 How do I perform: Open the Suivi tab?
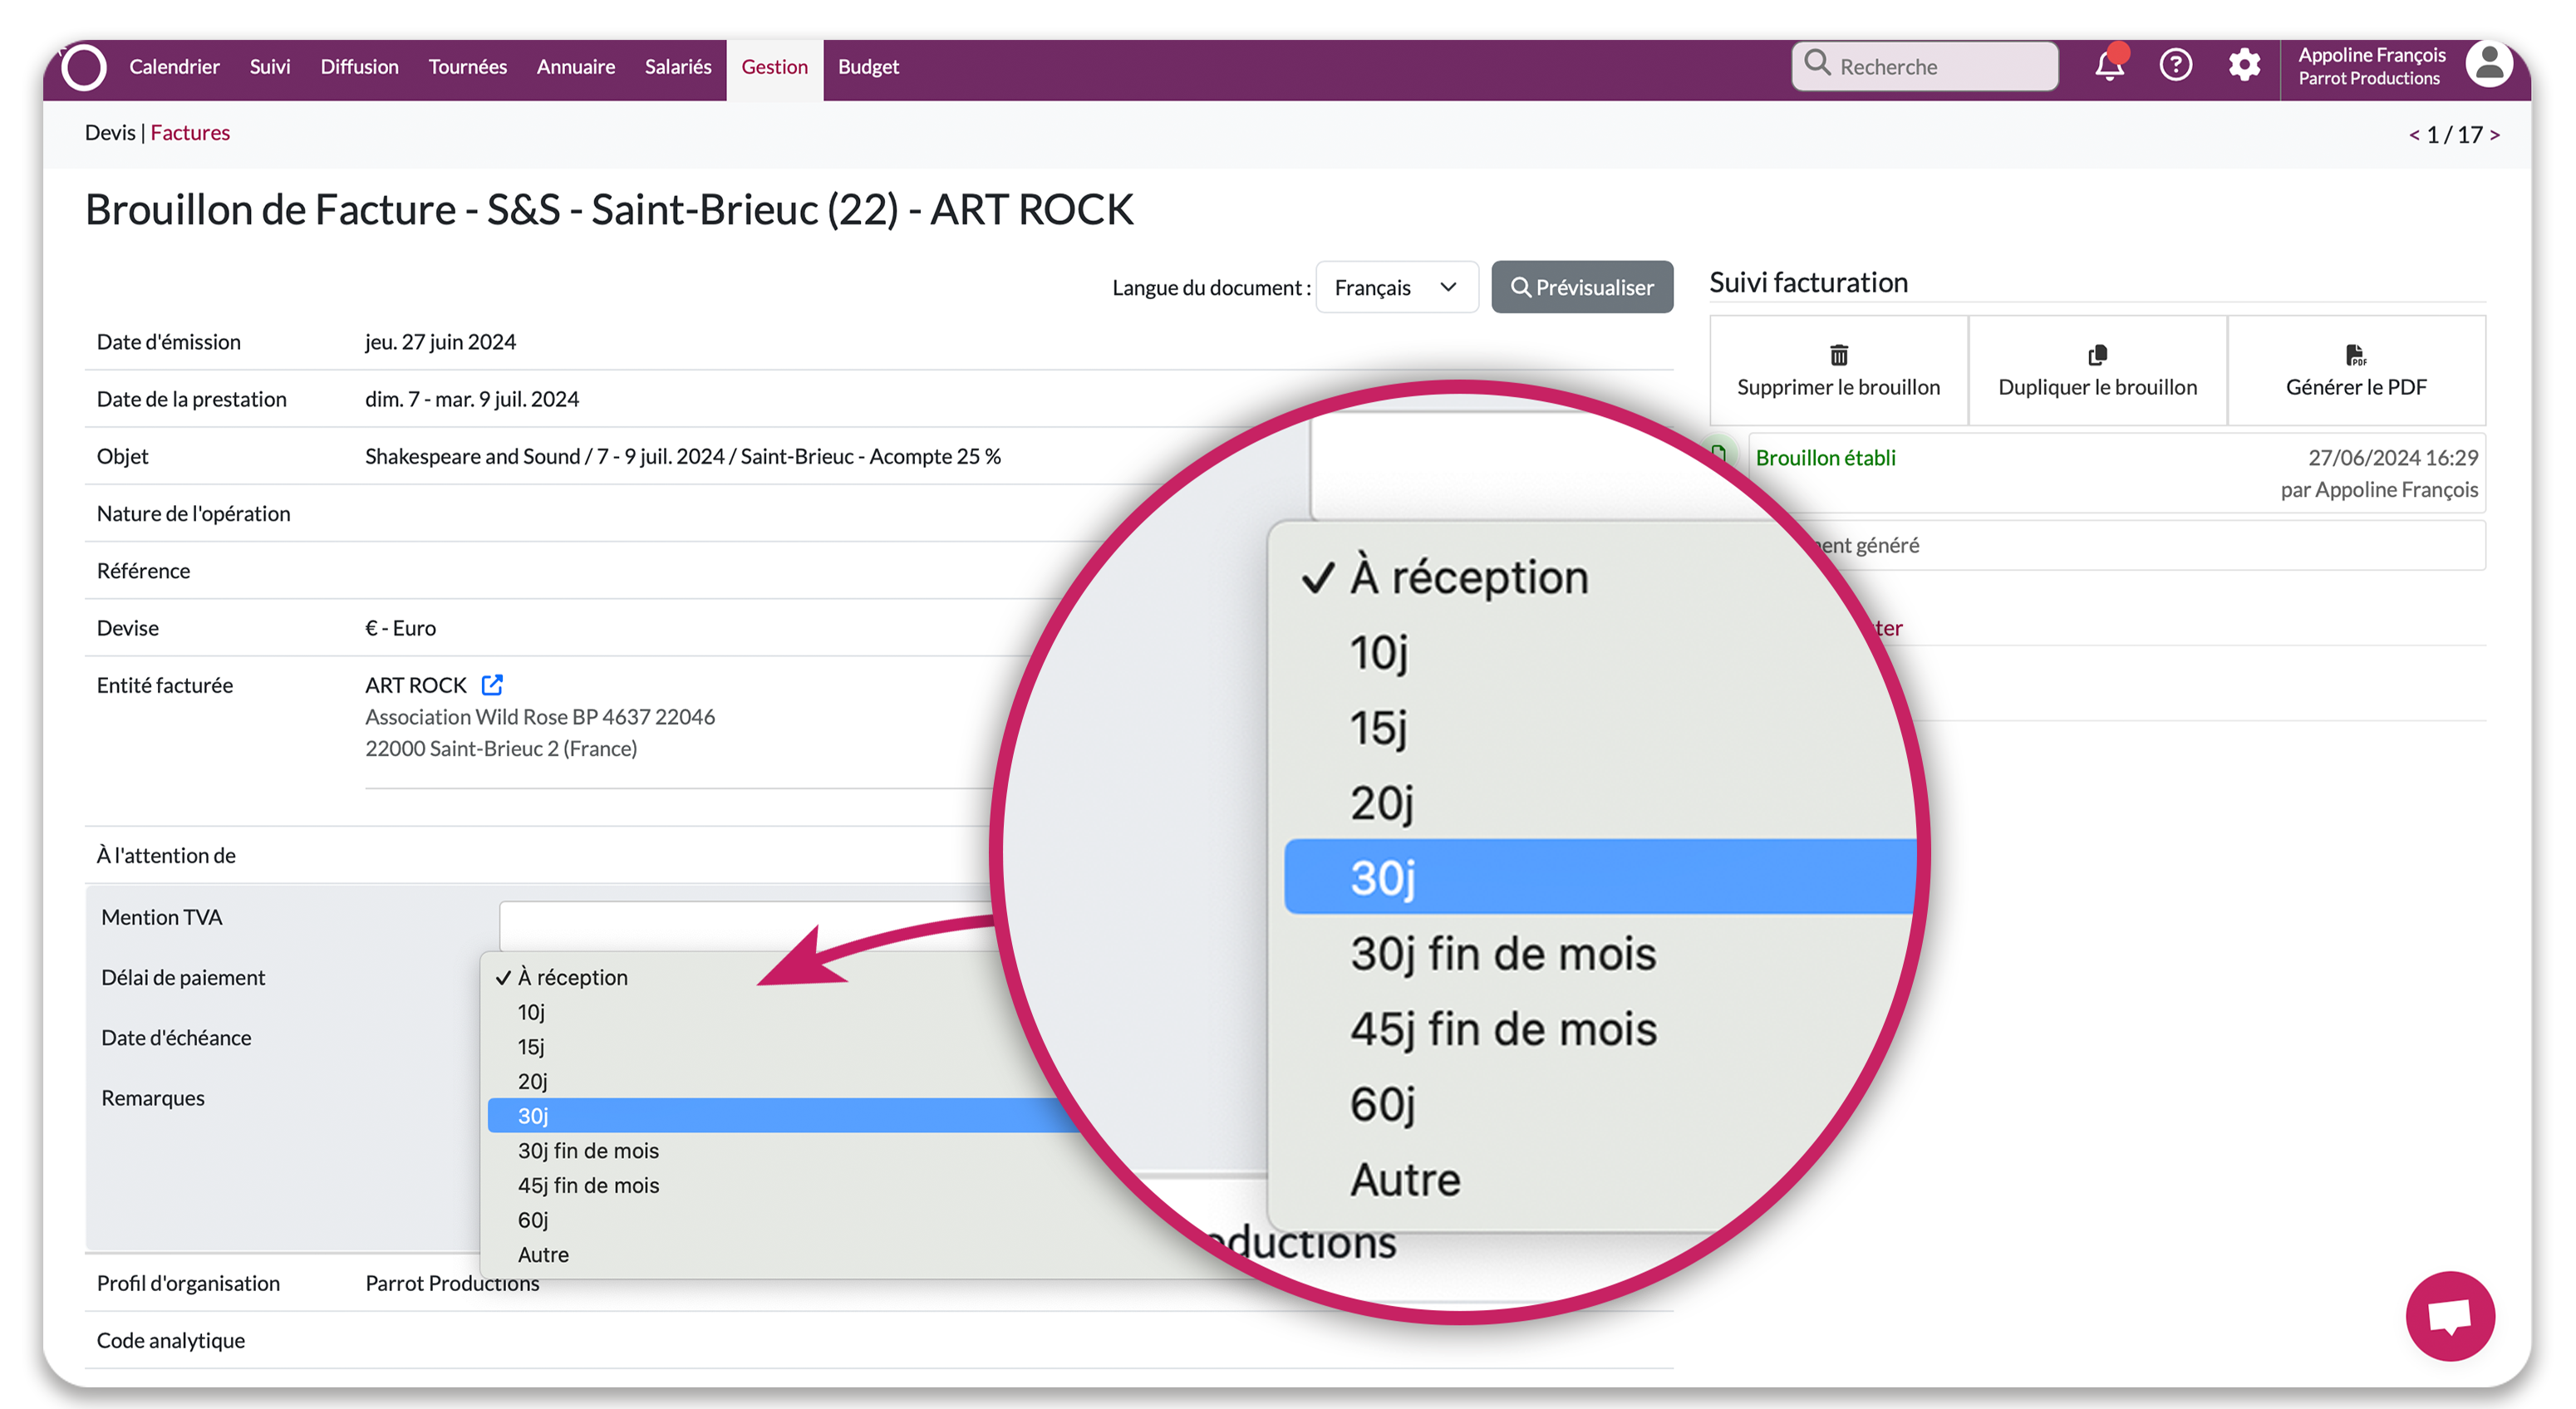[x=269, y=67]
